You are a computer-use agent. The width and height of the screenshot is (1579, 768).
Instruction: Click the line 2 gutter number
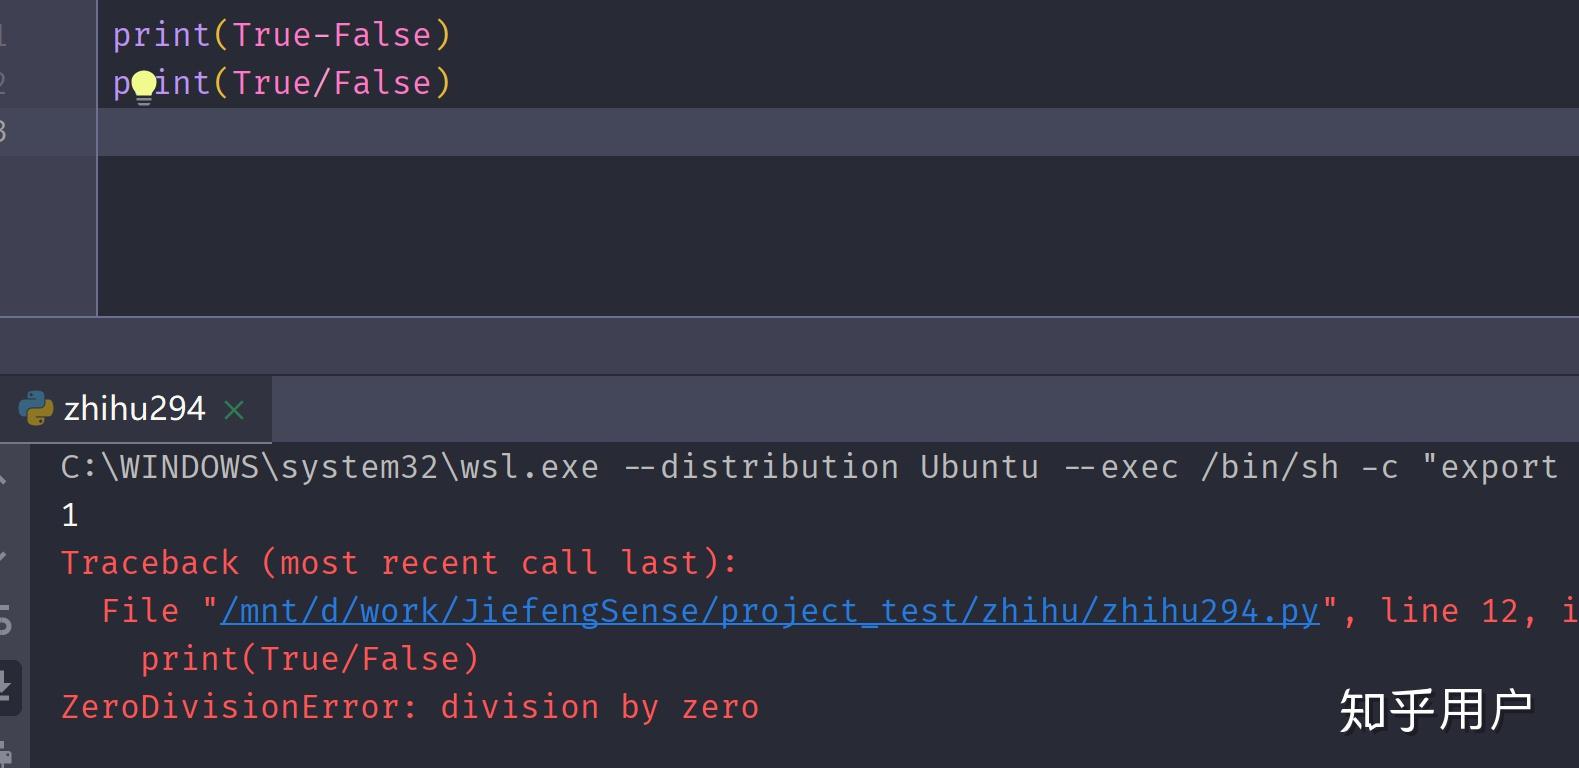click(3, 83)
